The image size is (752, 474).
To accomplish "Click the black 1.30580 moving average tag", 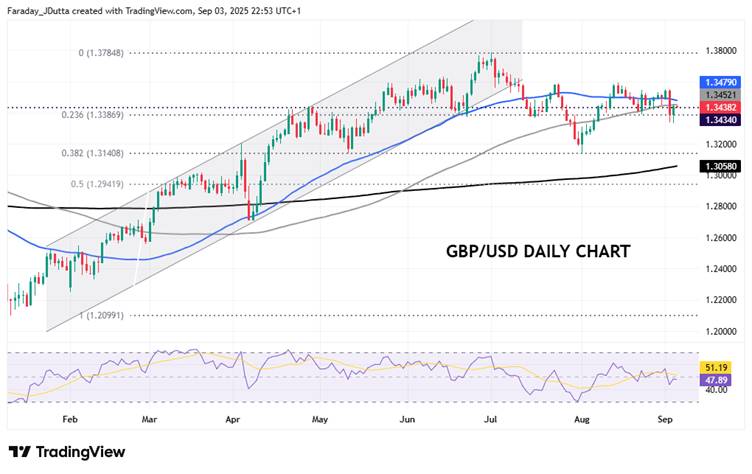I will 720,166.
